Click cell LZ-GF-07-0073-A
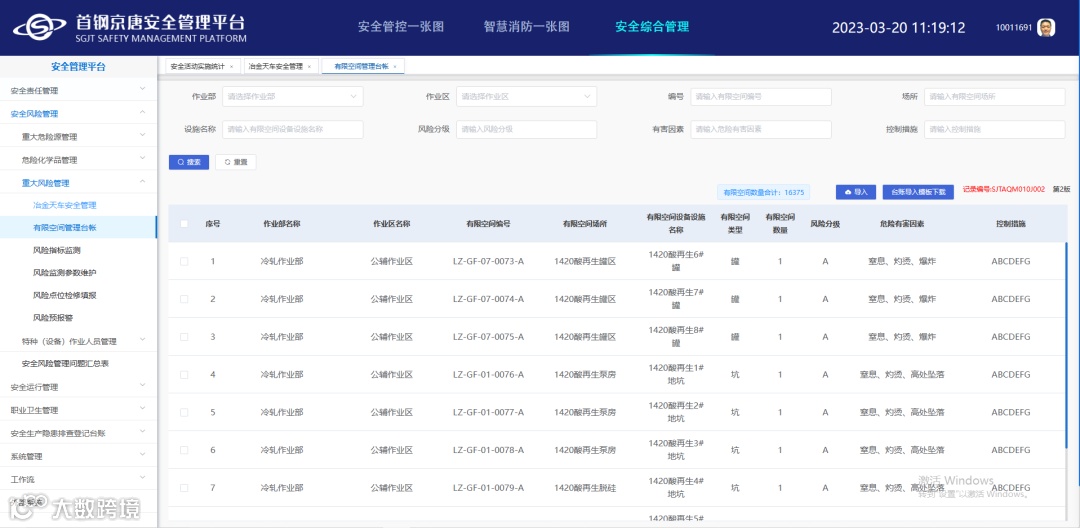Screen dimensions: 1080x528 tap(488, 262)
